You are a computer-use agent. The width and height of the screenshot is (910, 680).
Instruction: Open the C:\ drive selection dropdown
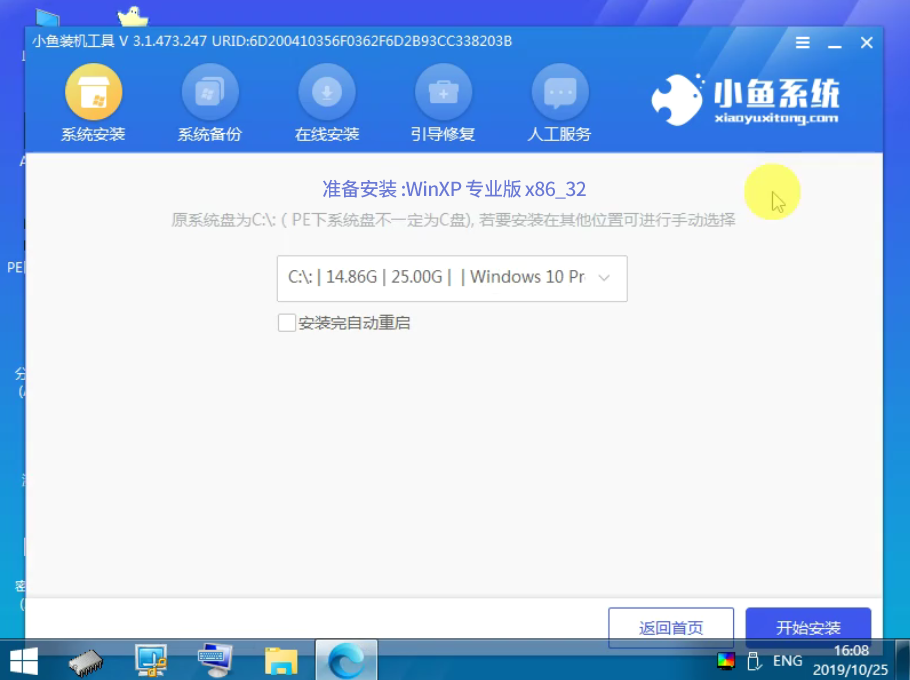(x=604, y=278)
